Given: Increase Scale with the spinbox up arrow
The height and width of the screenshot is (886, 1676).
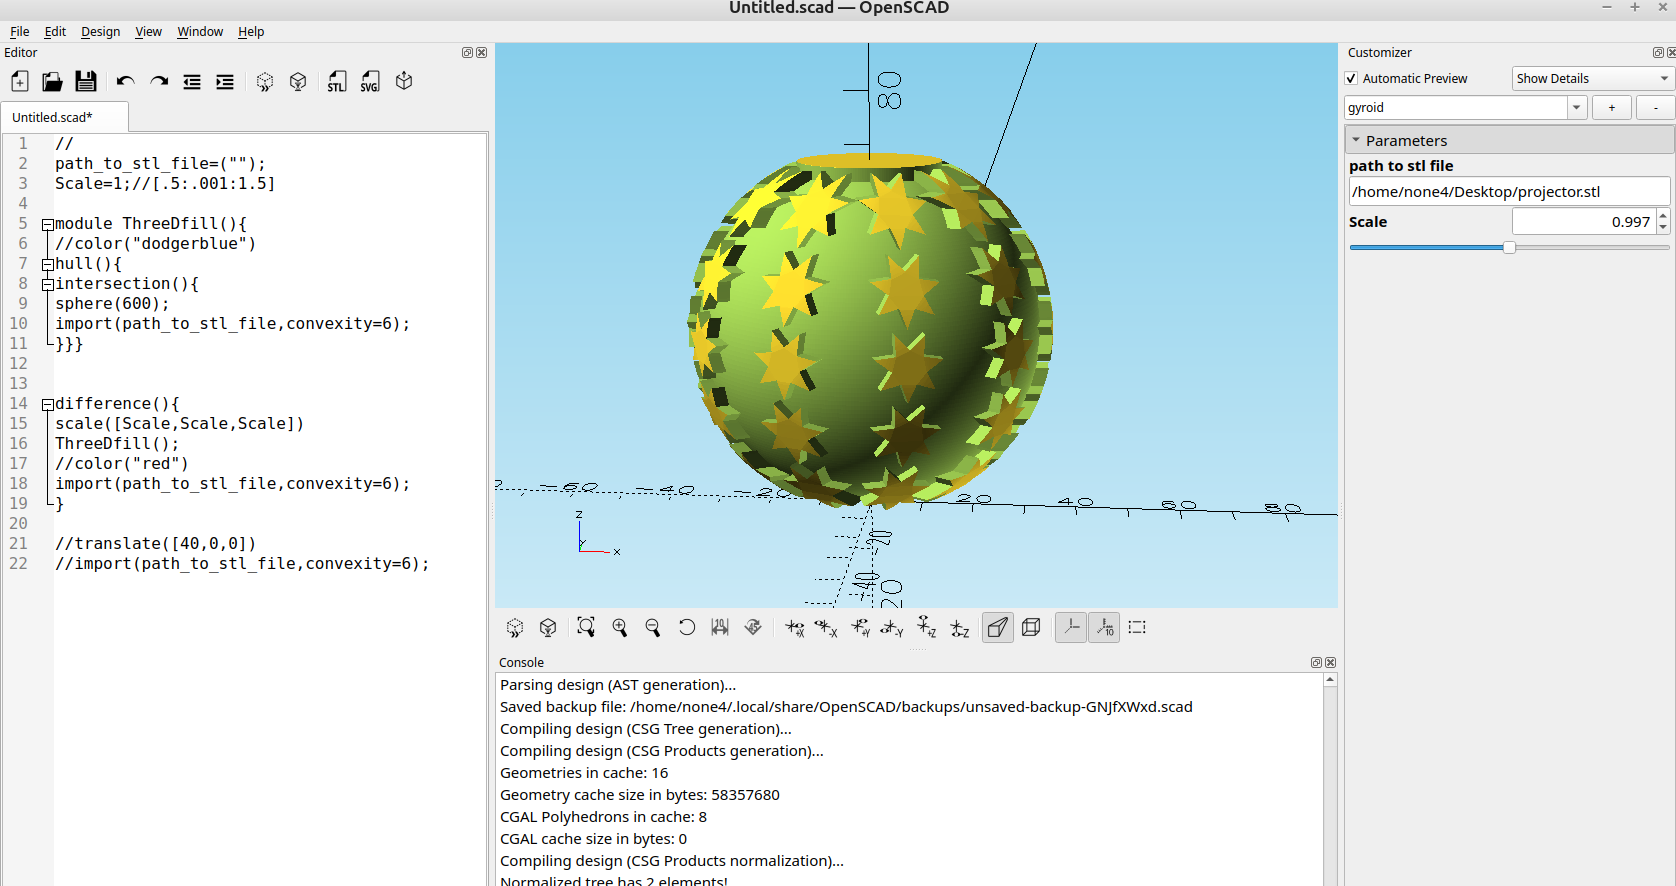Looking at the screenshot, I should point(1663,215).
